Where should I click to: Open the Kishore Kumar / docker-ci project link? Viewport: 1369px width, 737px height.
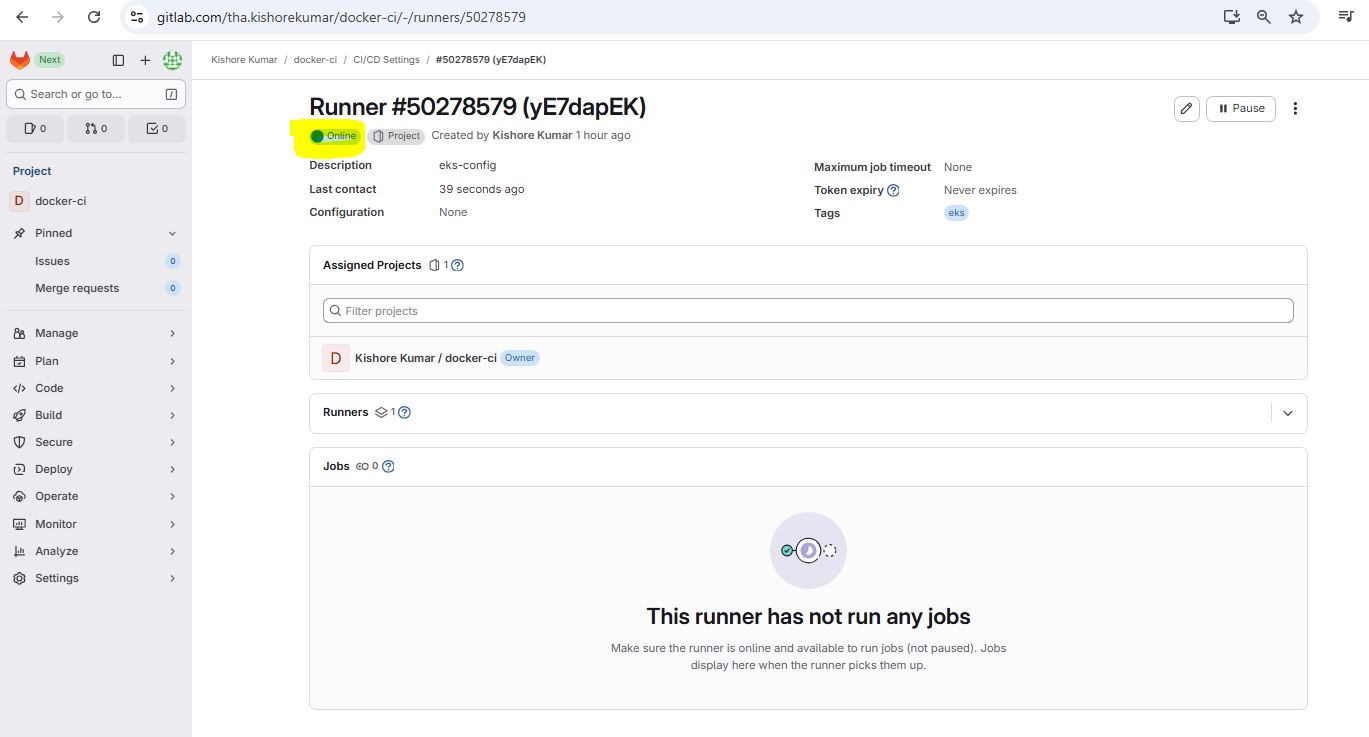[x=425, y=358]
